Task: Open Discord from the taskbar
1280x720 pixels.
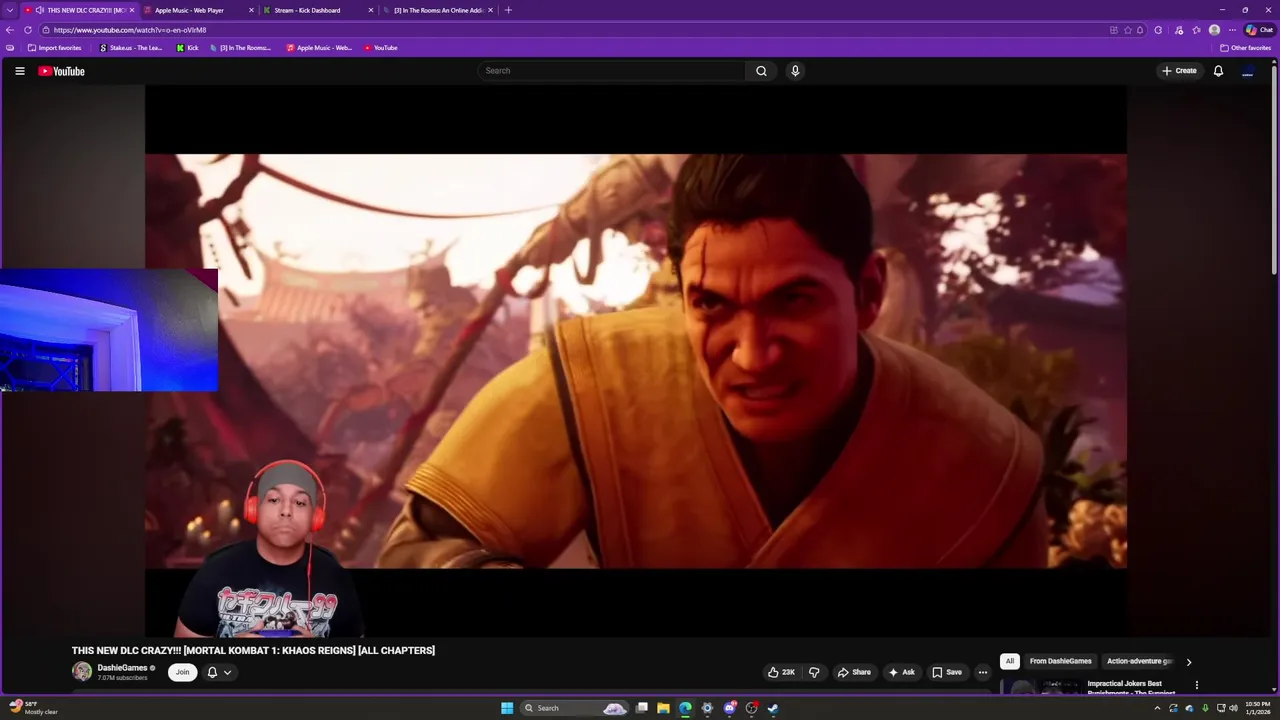Action: tap(729, 708)
